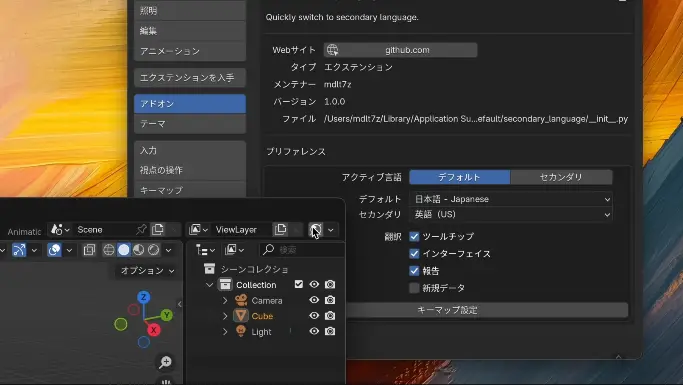Click the Z axis gizmo ball
This screenshot has width=683, height=385.
(x=144, y=297)
